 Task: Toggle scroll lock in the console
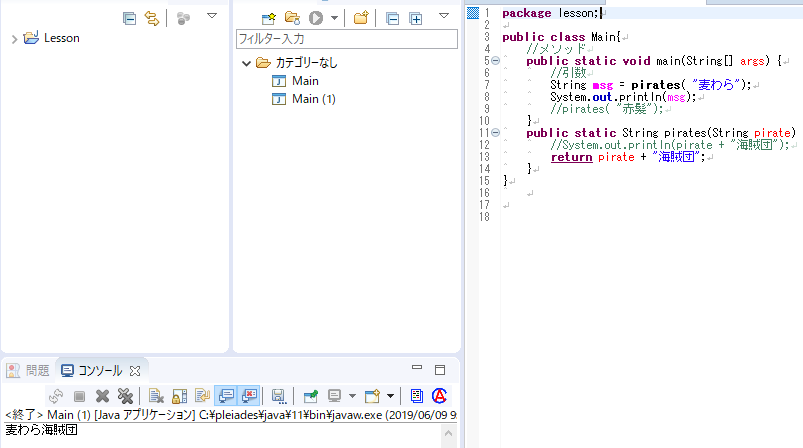[x=179, y=396]
